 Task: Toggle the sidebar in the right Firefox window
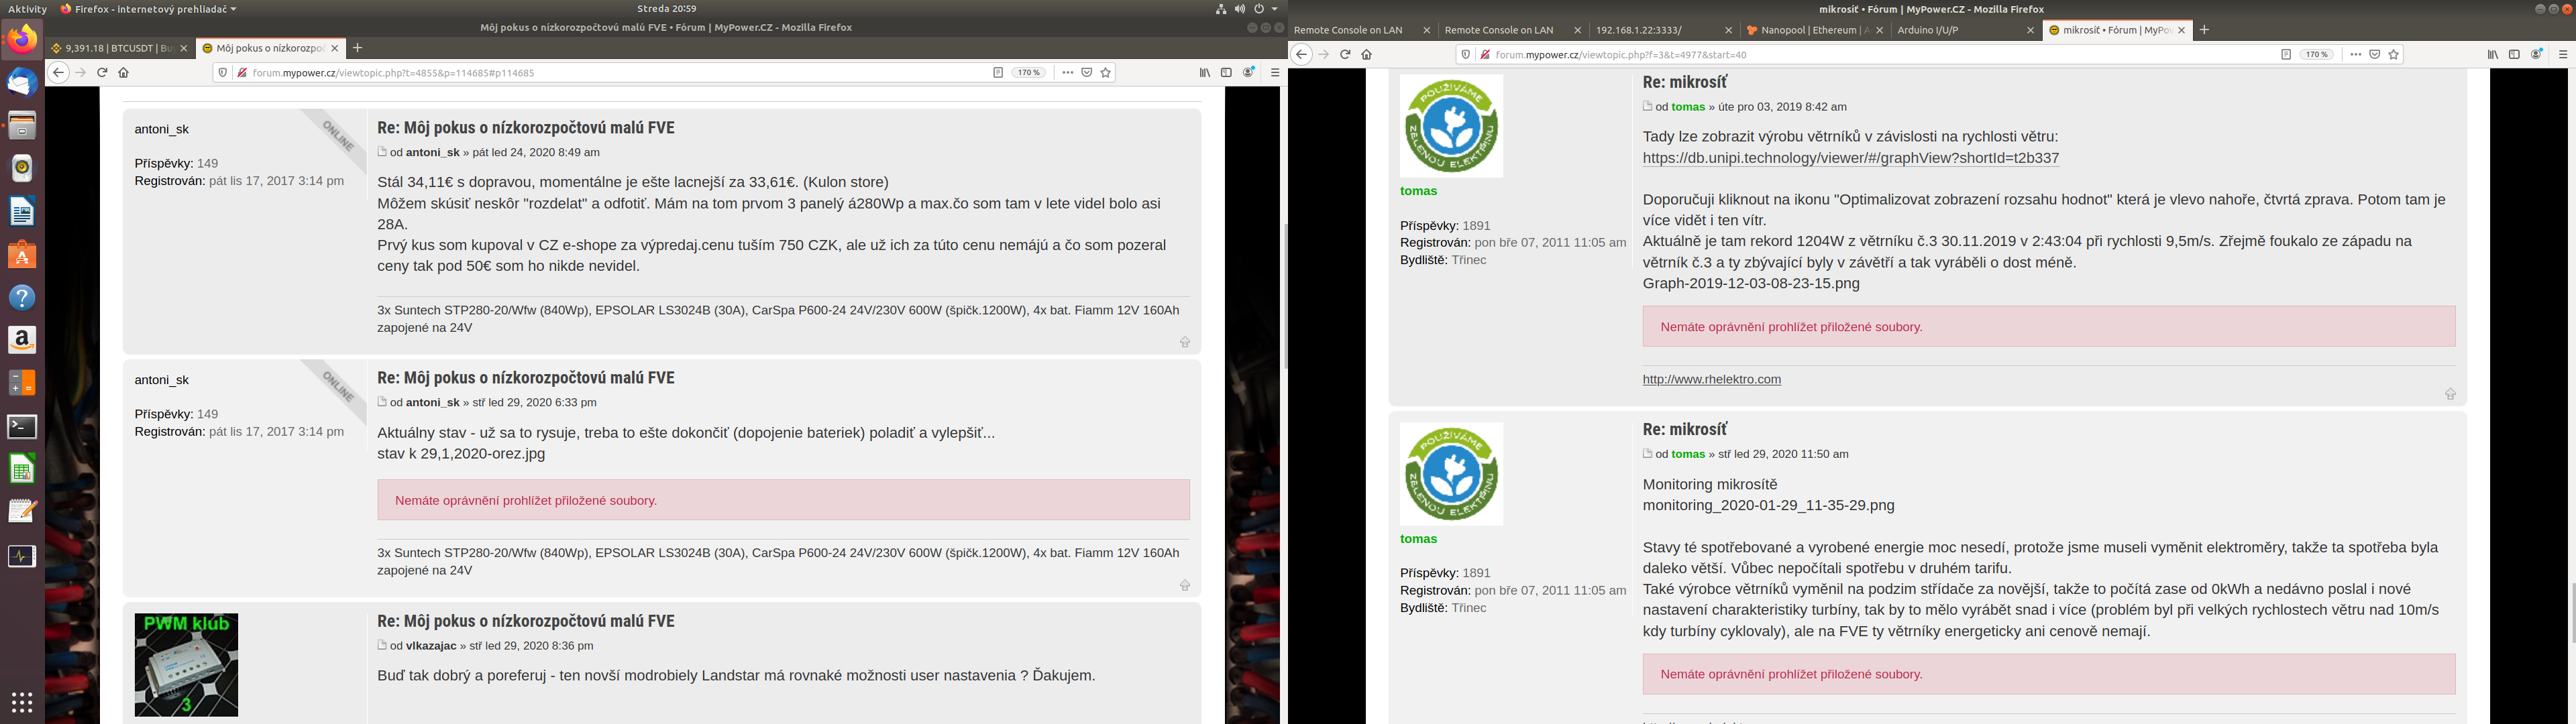point(2514,55)
